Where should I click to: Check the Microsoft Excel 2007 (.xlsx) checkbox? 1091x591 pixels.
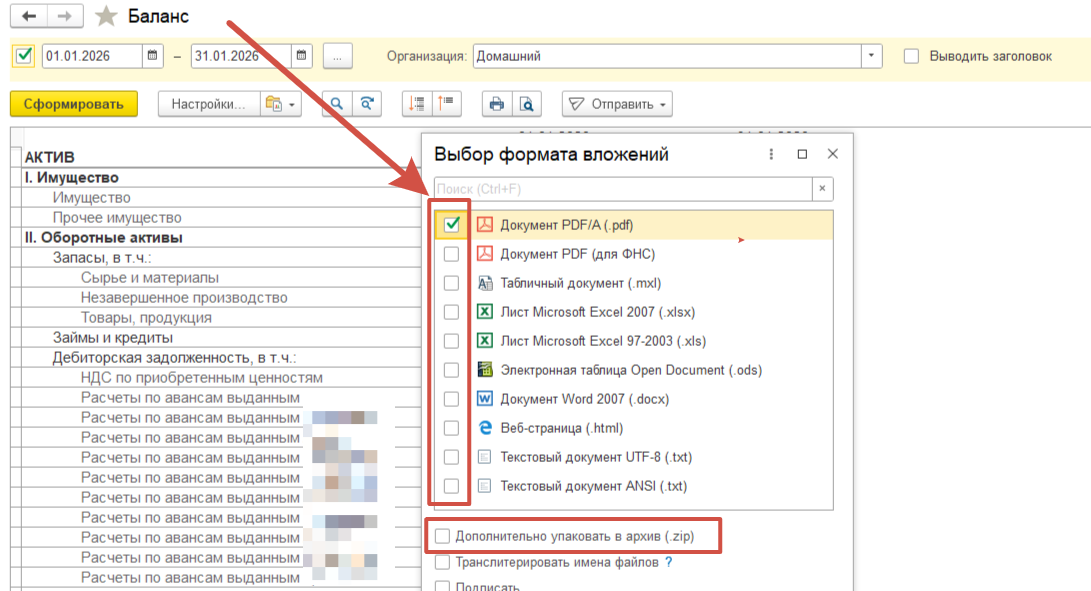(451, 312)
